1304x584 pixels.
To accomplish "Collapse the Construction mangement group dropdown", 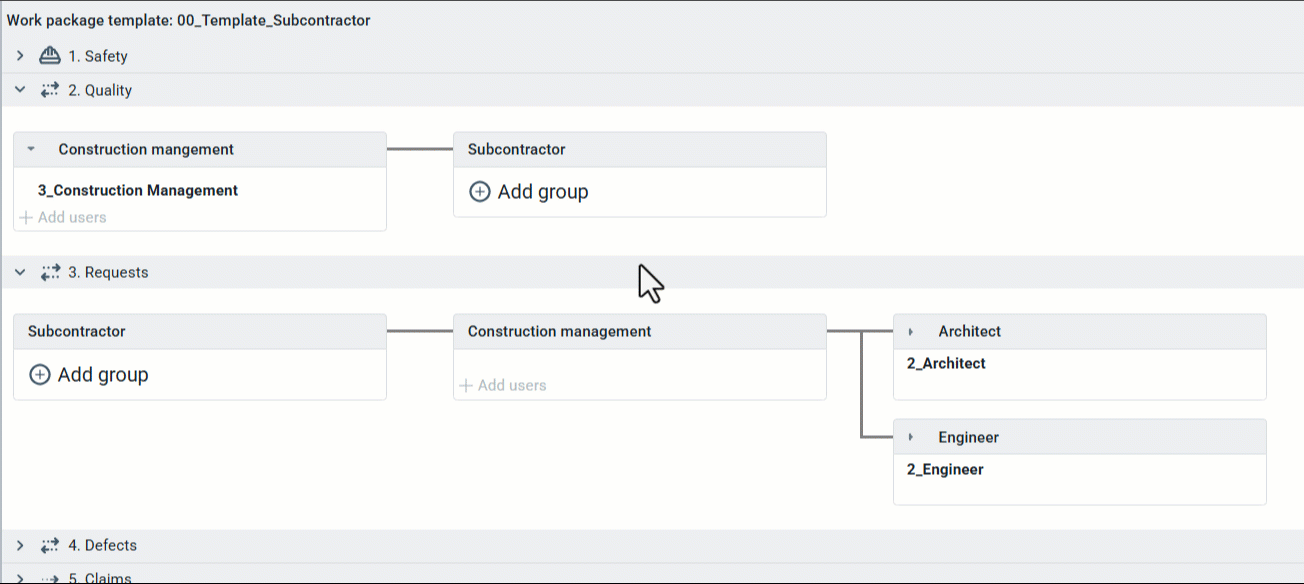I will click(31, 149).
